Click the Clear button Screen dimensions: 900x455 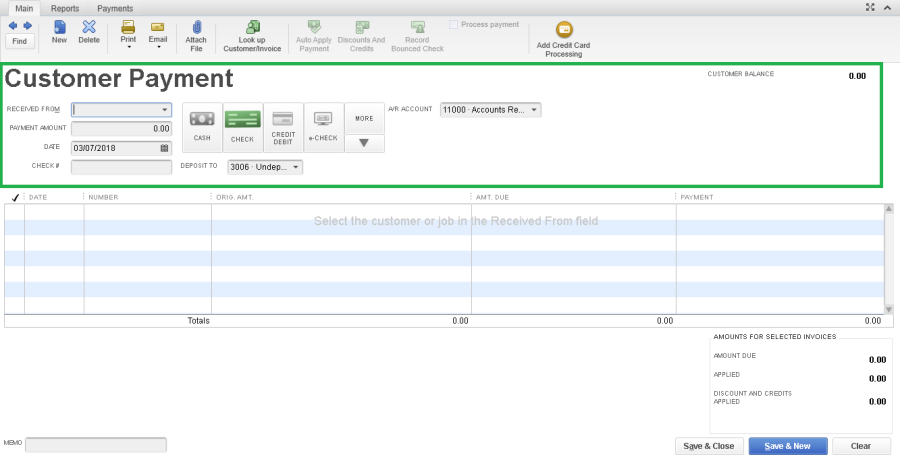[x=860, y=446]
